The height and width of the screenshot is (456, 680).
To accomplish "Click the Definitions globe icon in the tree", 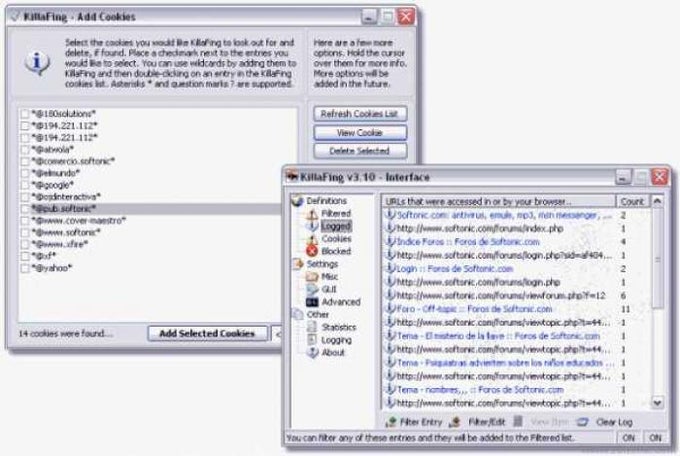I will pyautogui.click(x=298, y=201).
